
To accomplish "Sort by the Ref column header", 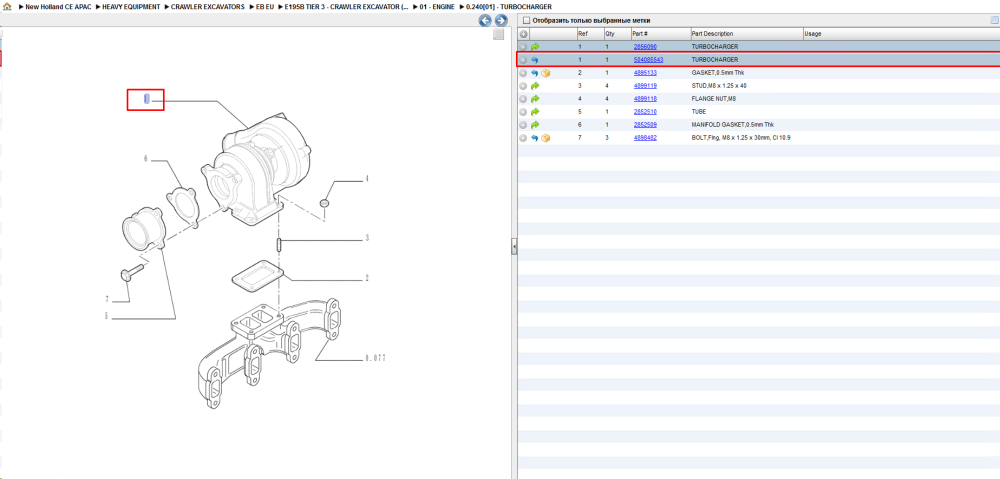I will click(x=589, y=34).
